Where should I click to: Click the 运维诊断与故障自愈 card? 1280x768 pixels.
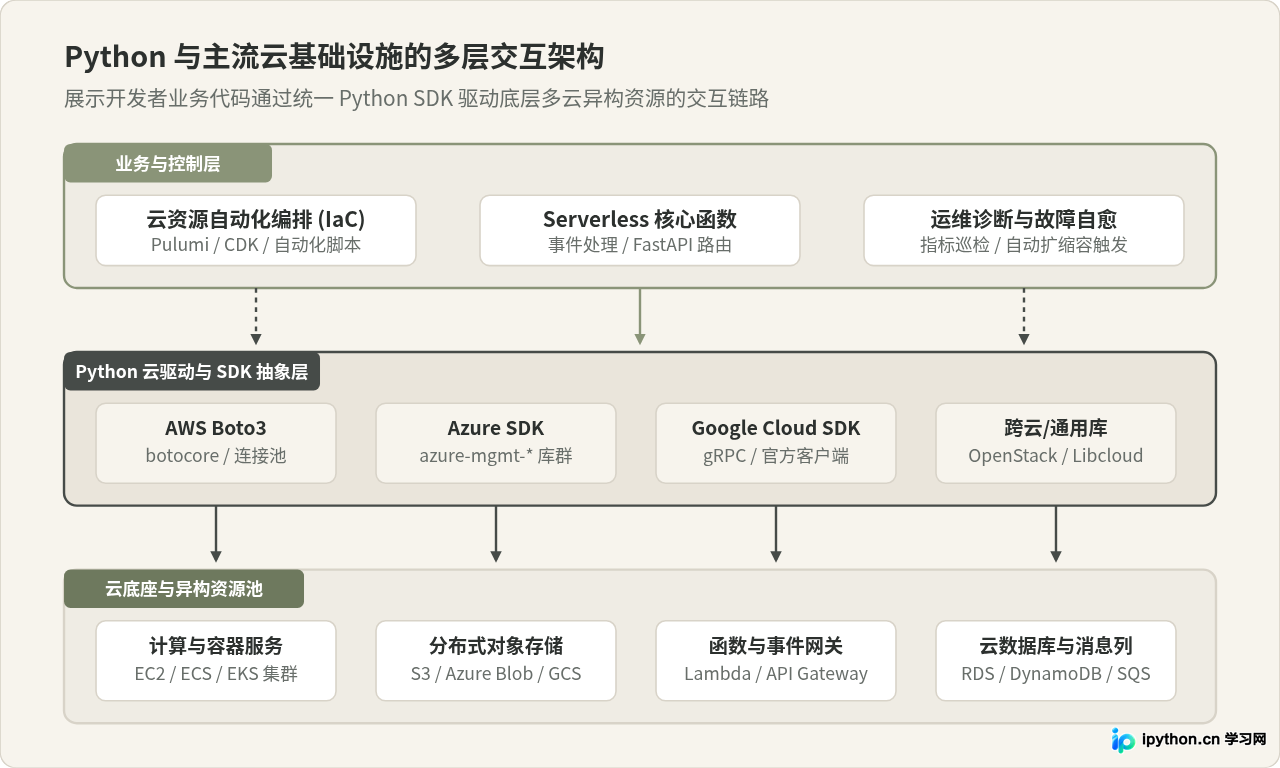[x=1024, y=230]
